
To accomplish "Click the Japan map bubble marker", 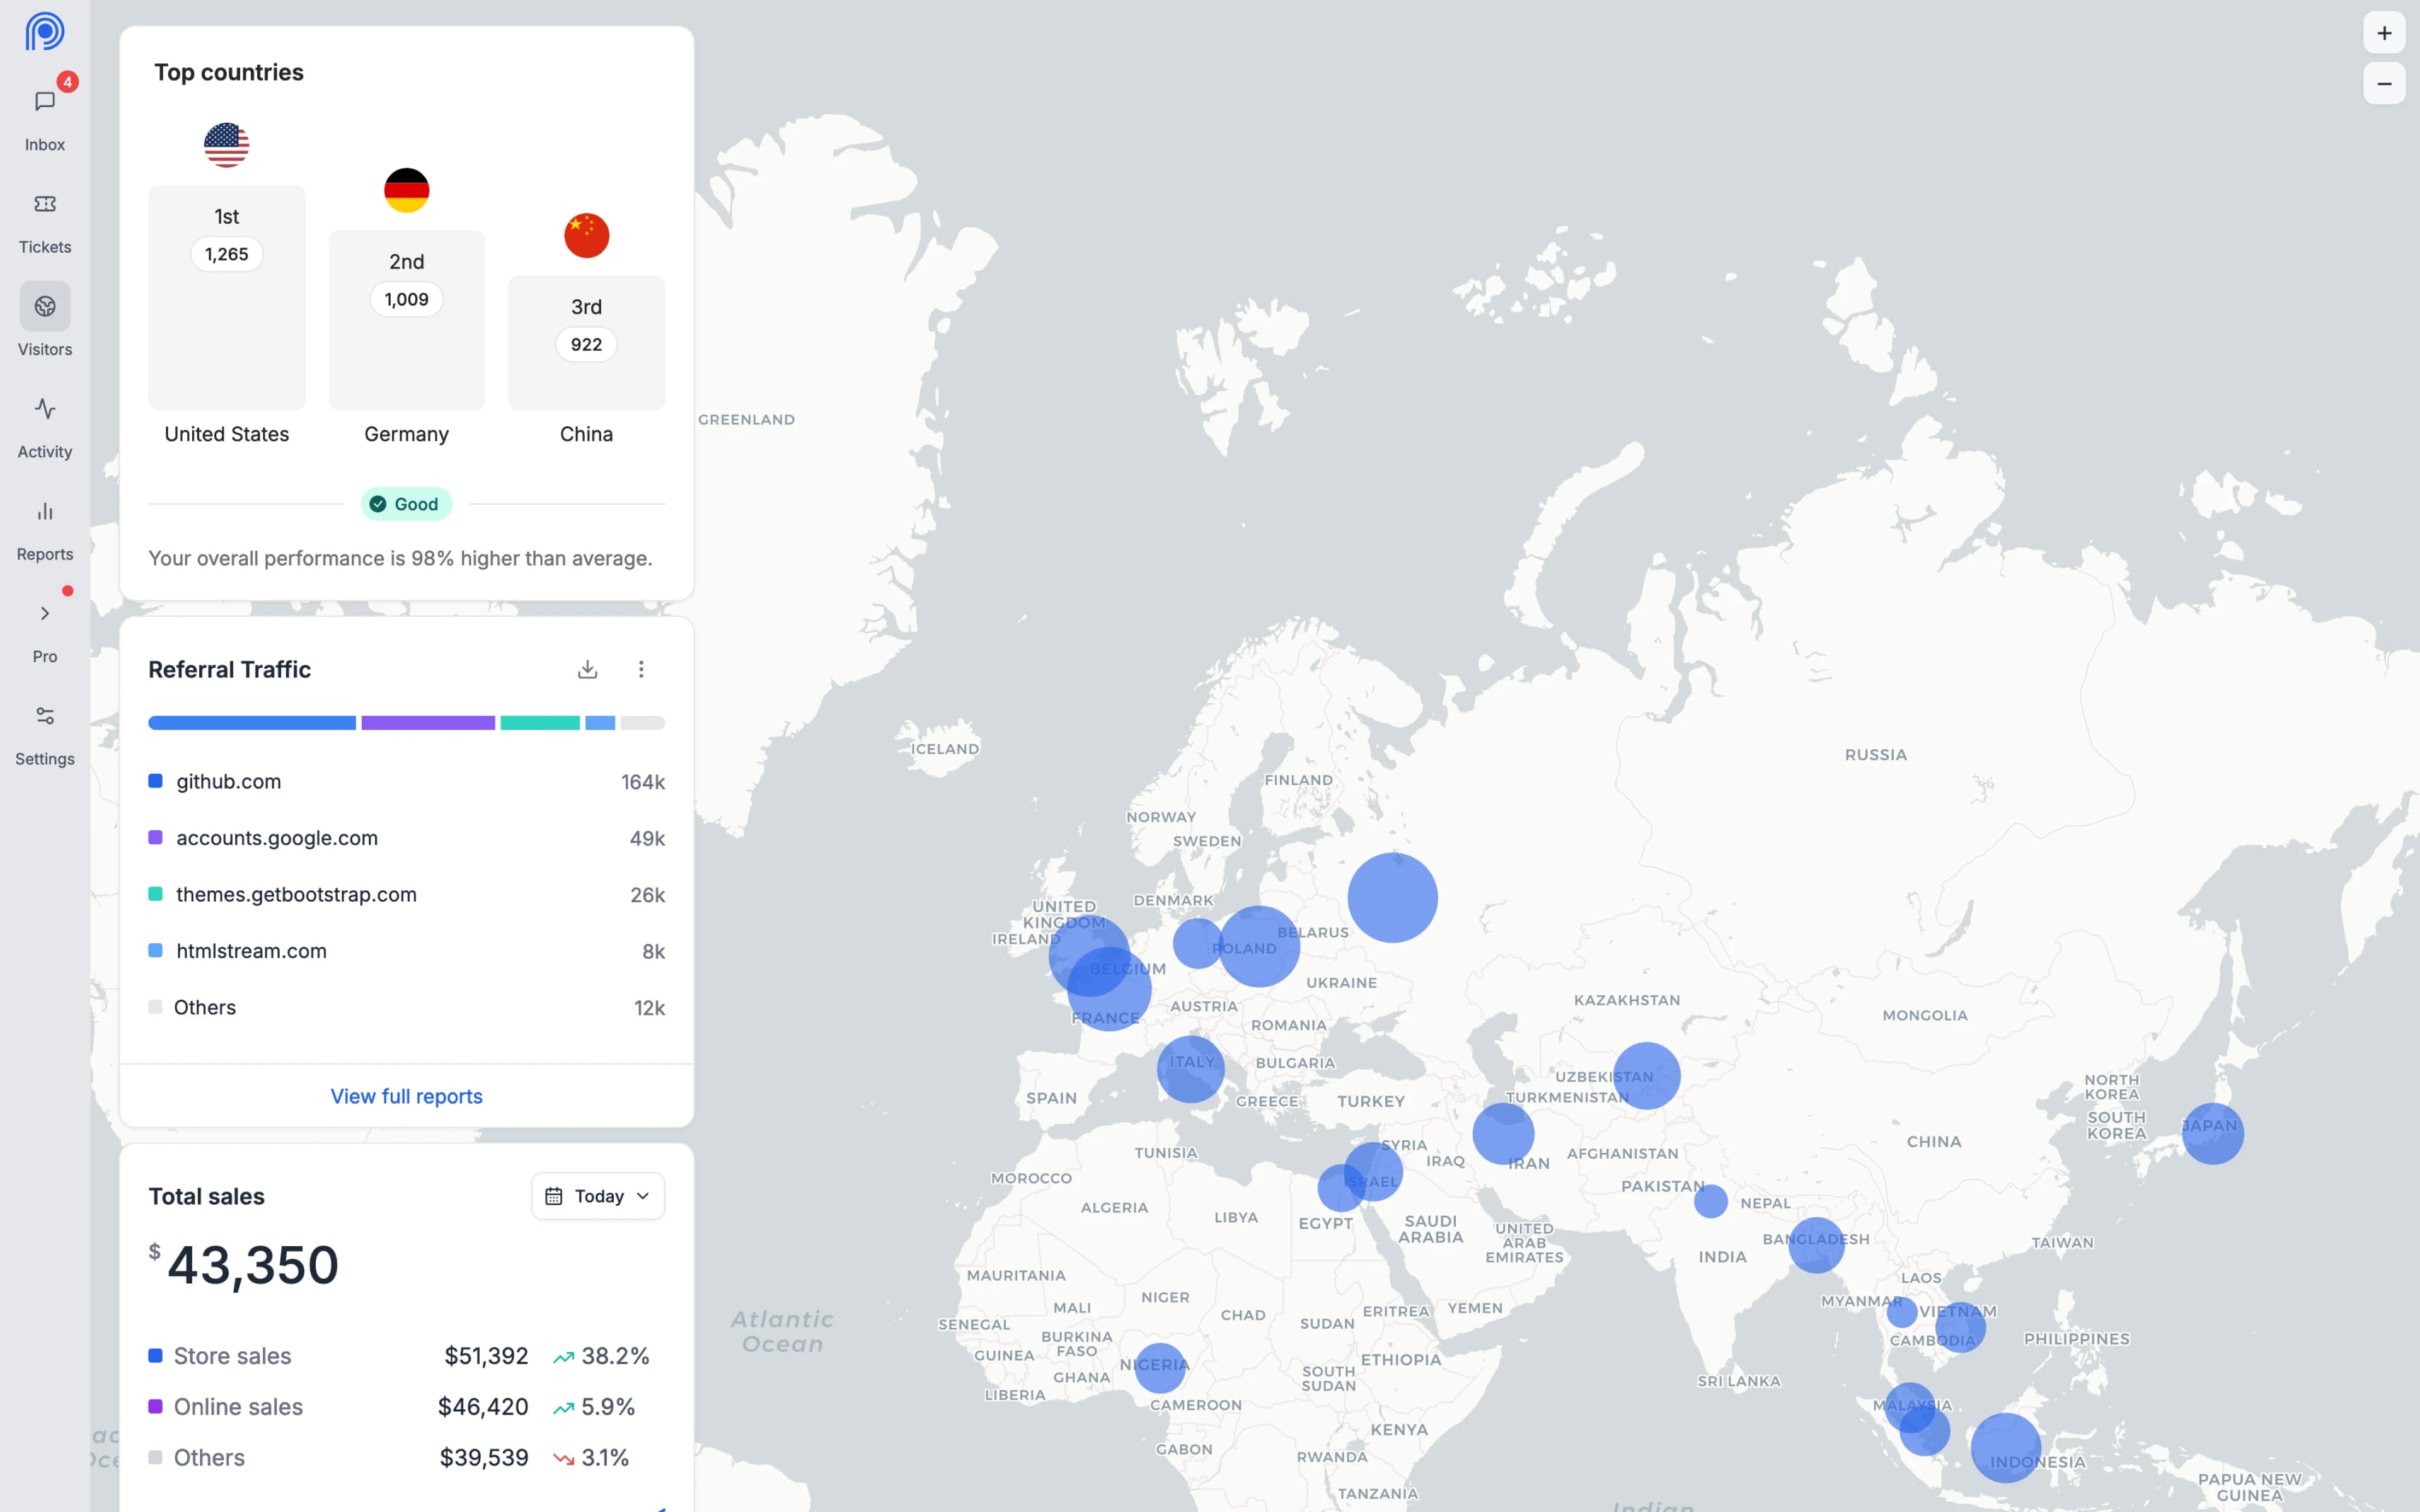I will pos(2212,1133).
